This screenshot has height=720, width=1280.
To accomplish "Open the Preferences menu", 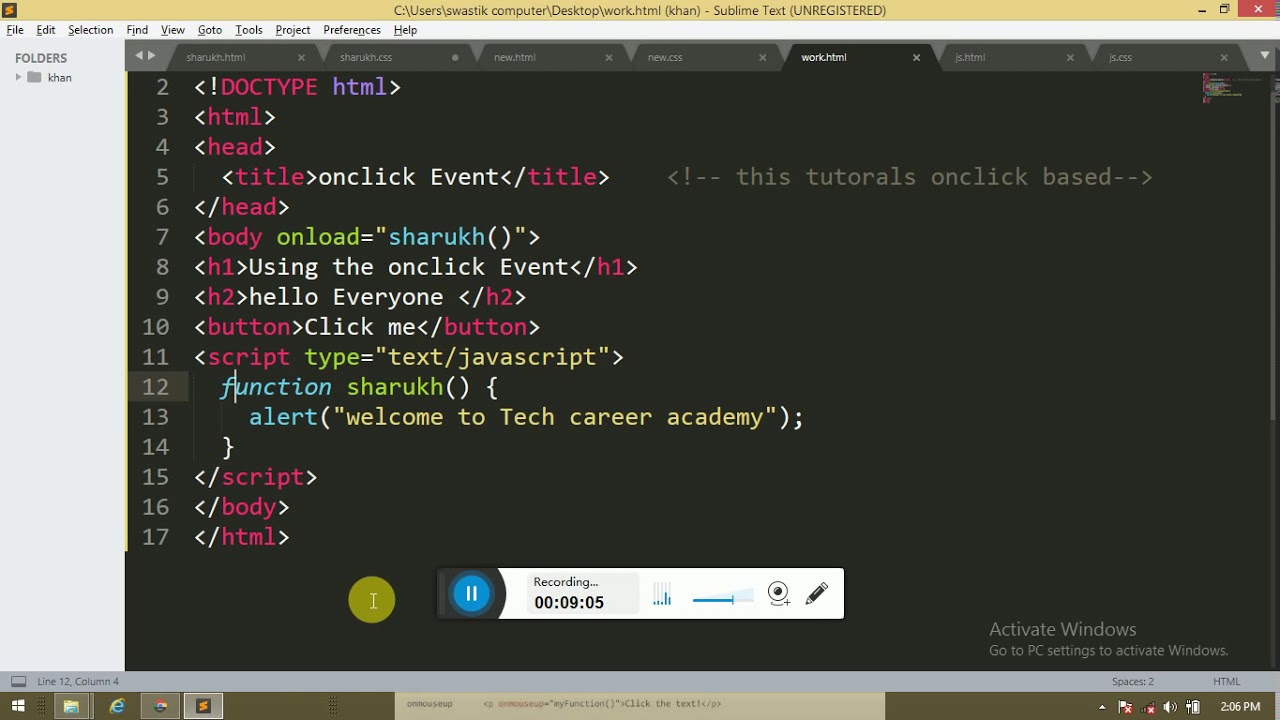I will [352, 30].
